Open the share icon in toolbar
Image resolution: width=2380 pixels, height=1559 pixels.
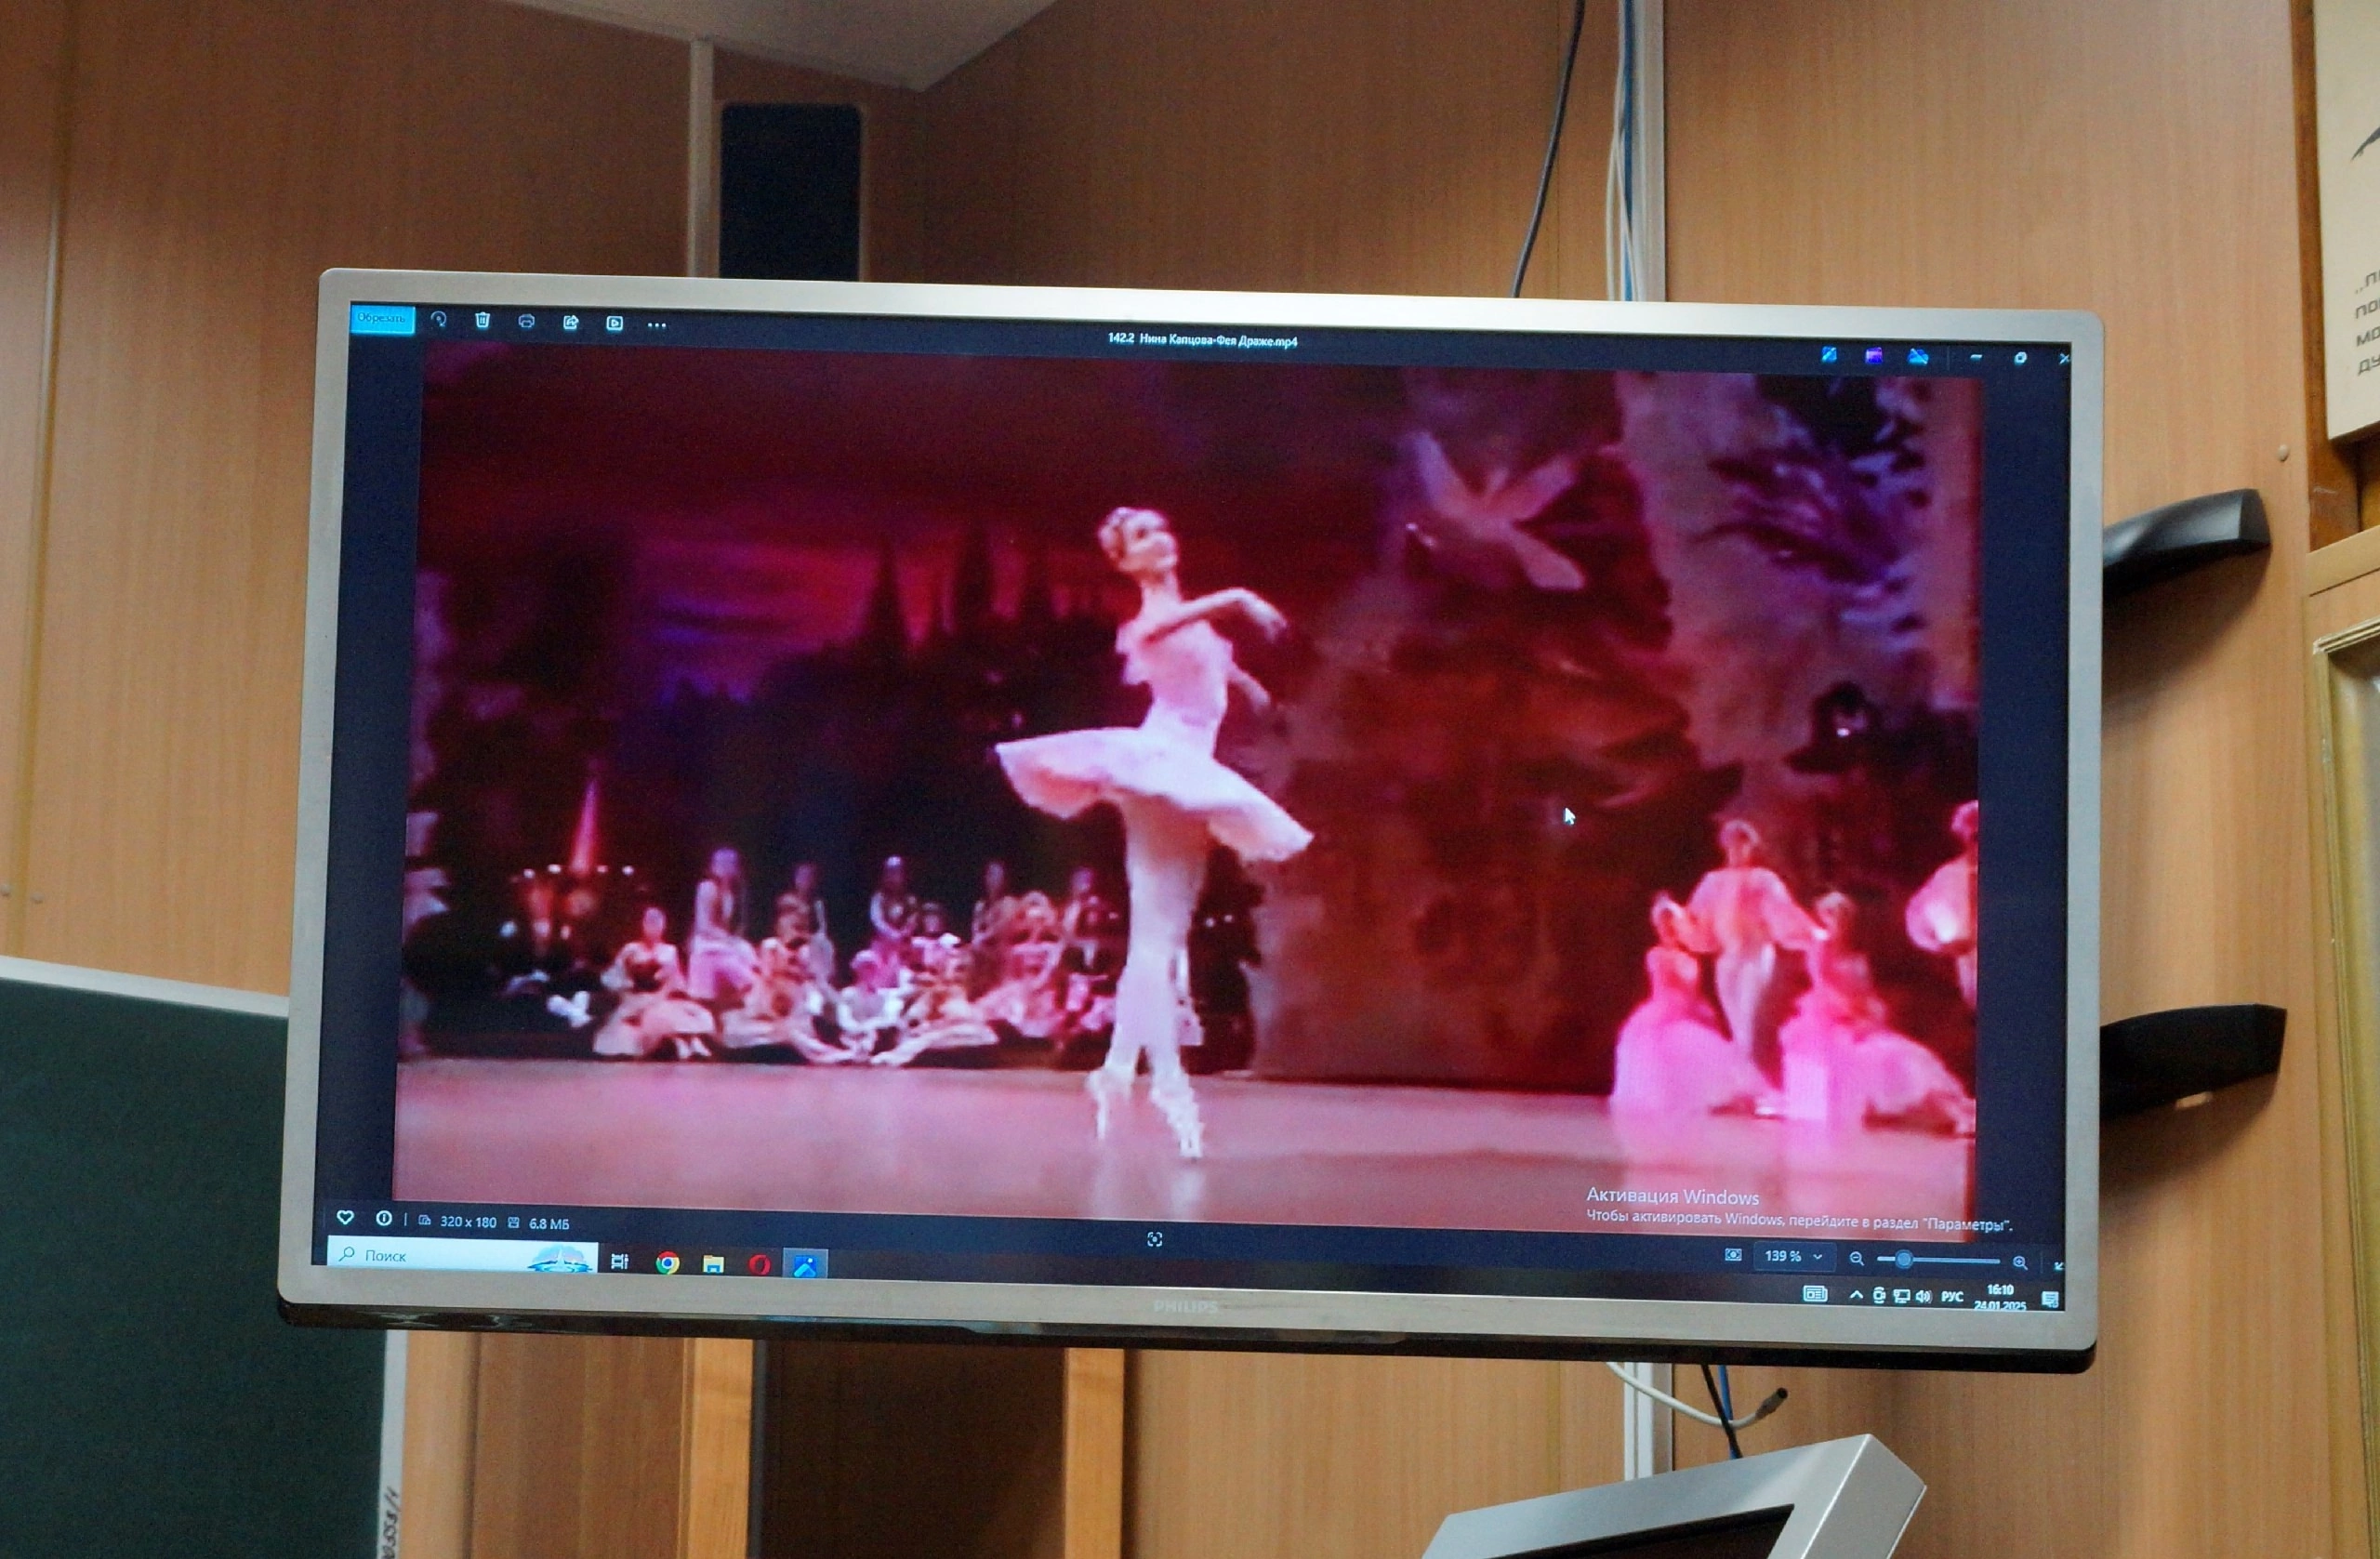[x=570, y=322]
